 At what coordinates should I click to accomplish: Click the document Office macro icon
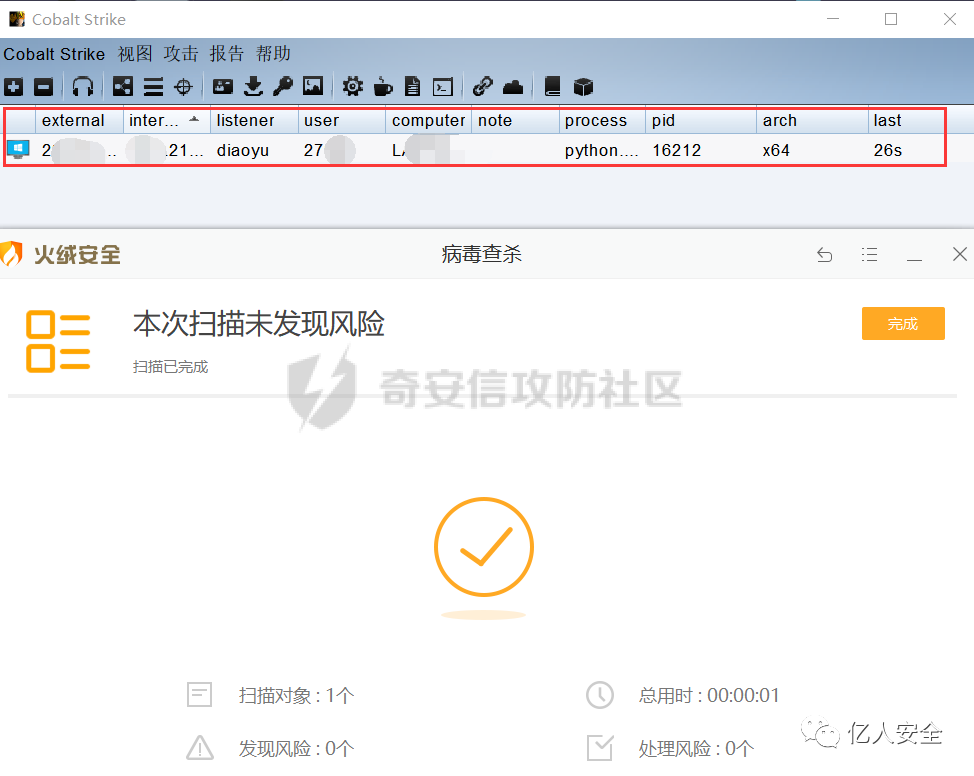pos(412,86)
